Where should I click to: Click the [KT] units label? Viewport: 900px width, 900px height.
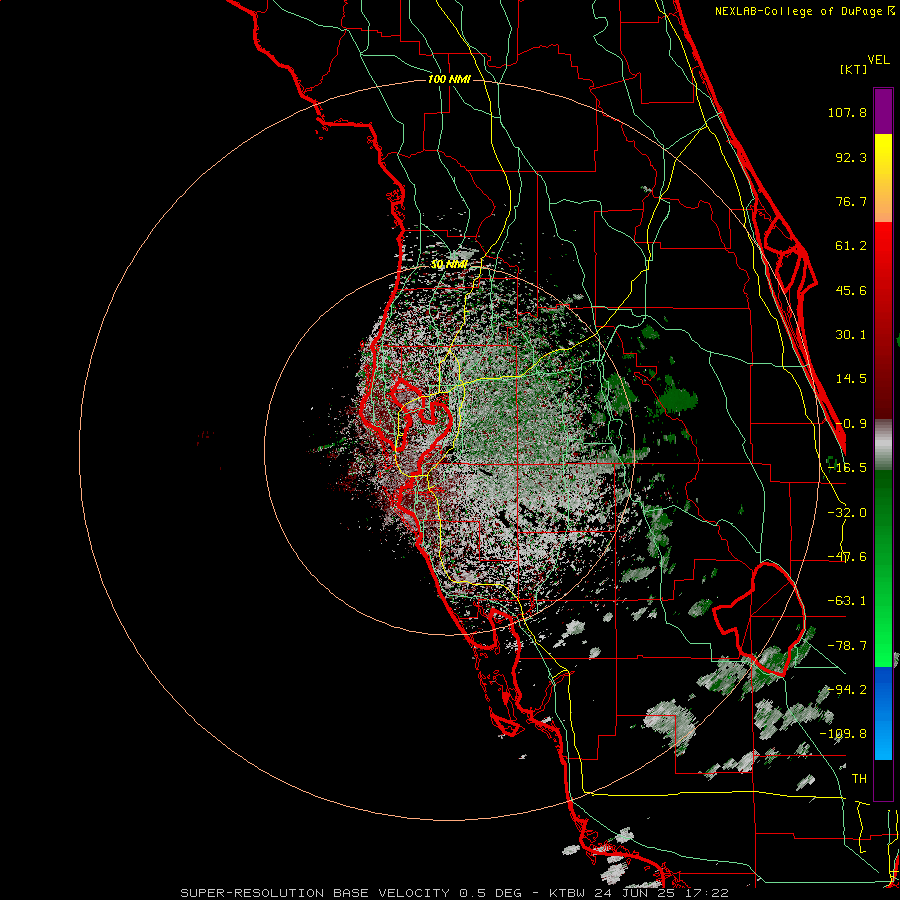coord(854,69)
